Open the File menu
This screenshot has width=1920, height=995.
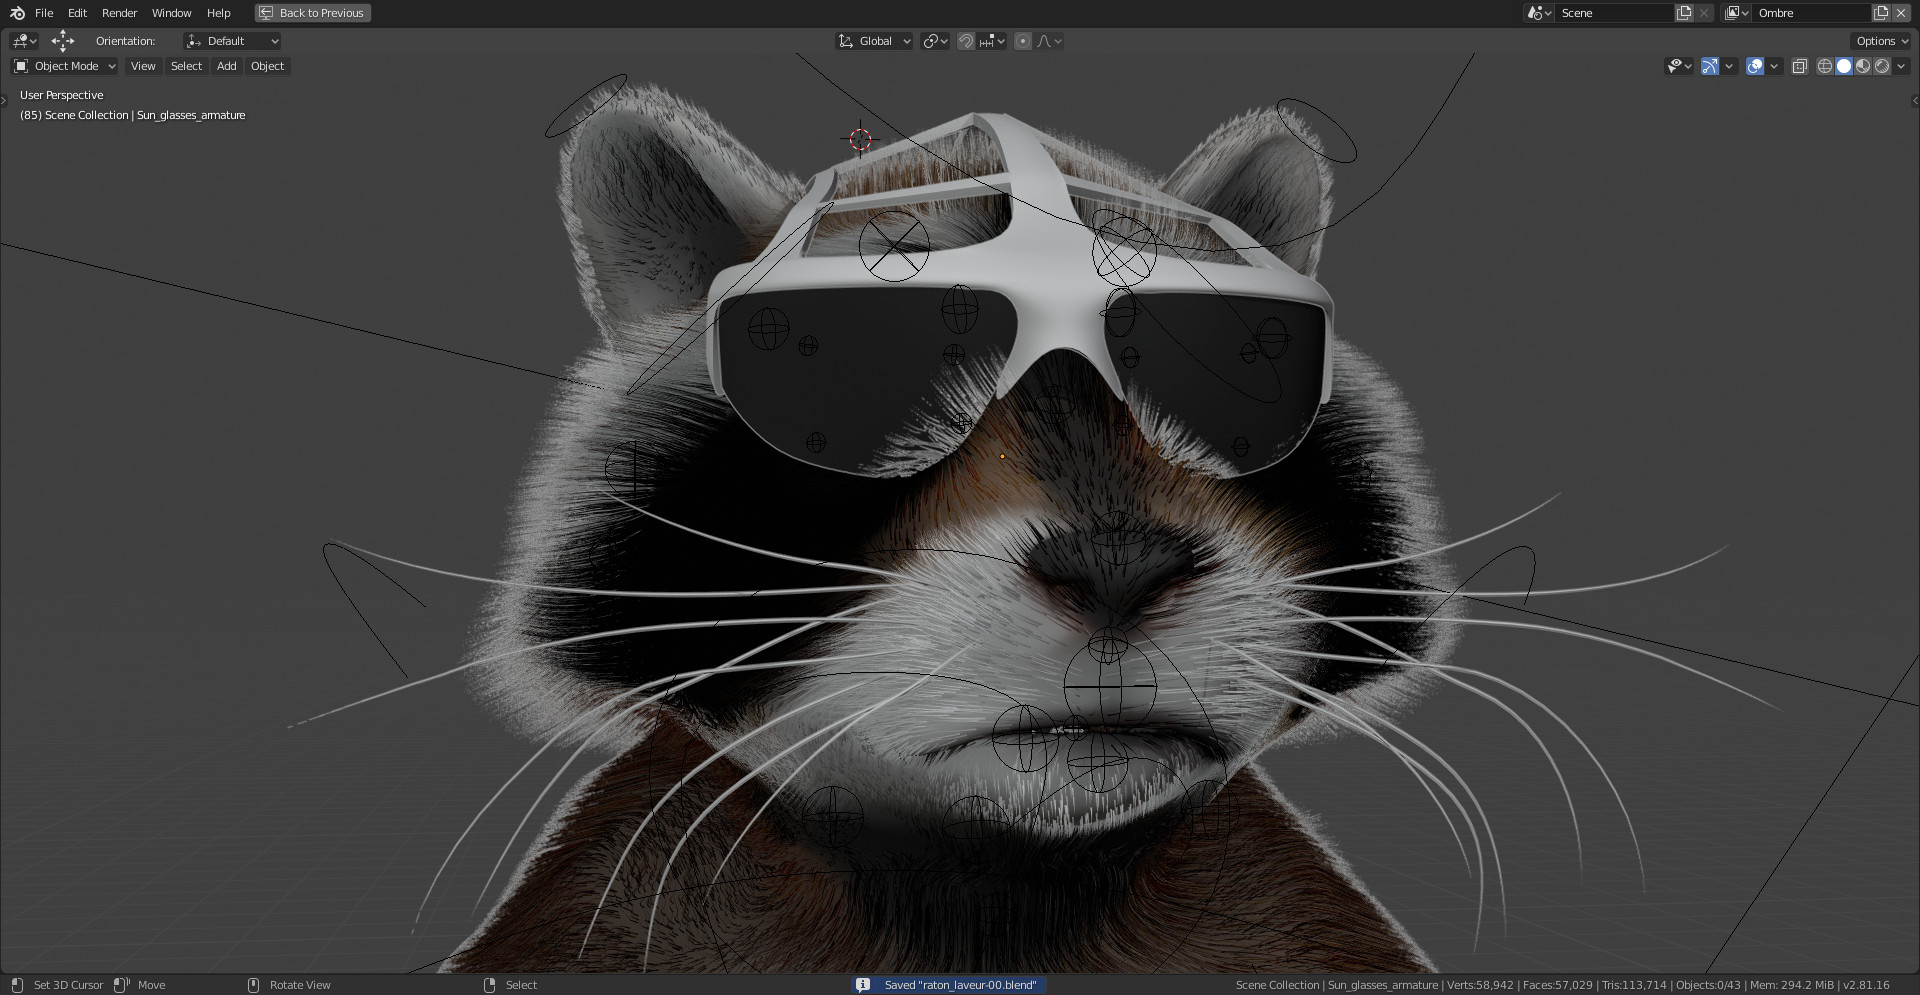pos(44,13)
